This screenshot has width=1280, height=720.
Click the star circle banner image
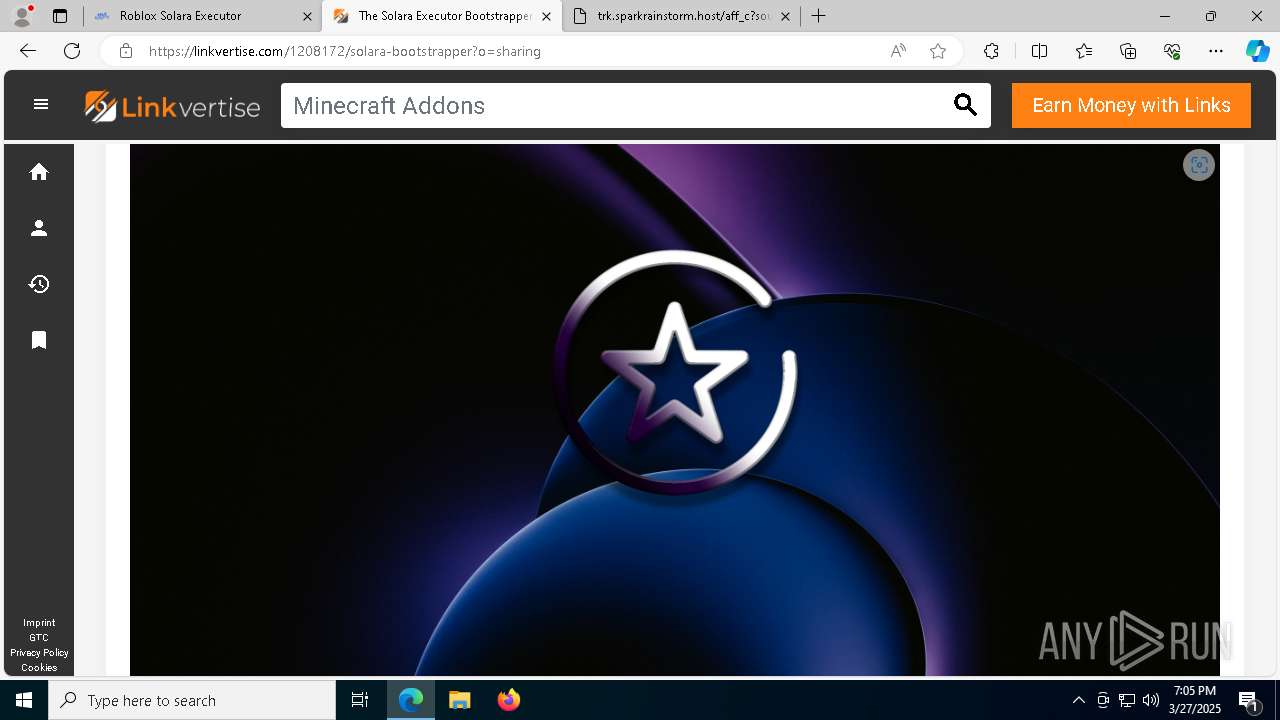675,410
